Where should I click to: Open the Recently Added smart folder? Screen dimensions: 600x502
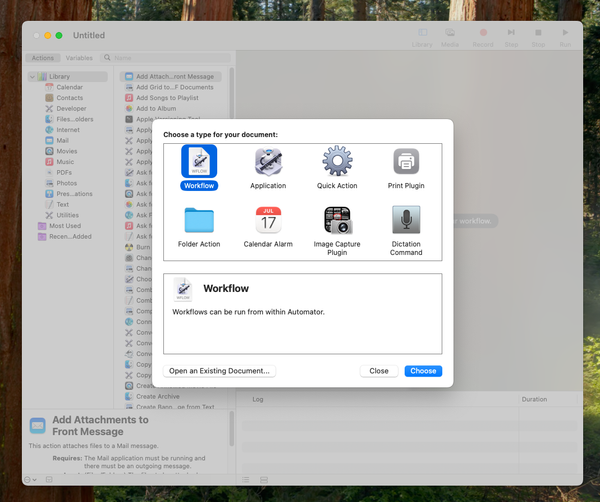[x=68, y=236]
